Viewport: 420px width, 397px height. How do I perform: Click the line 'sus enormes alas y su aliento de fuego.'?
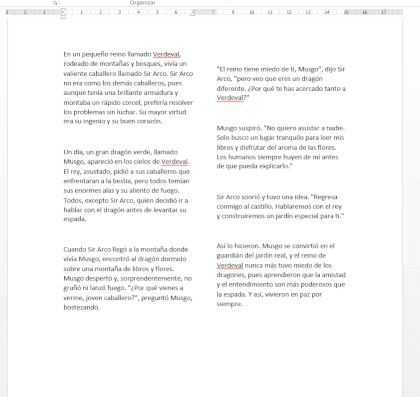pos(121,190)
